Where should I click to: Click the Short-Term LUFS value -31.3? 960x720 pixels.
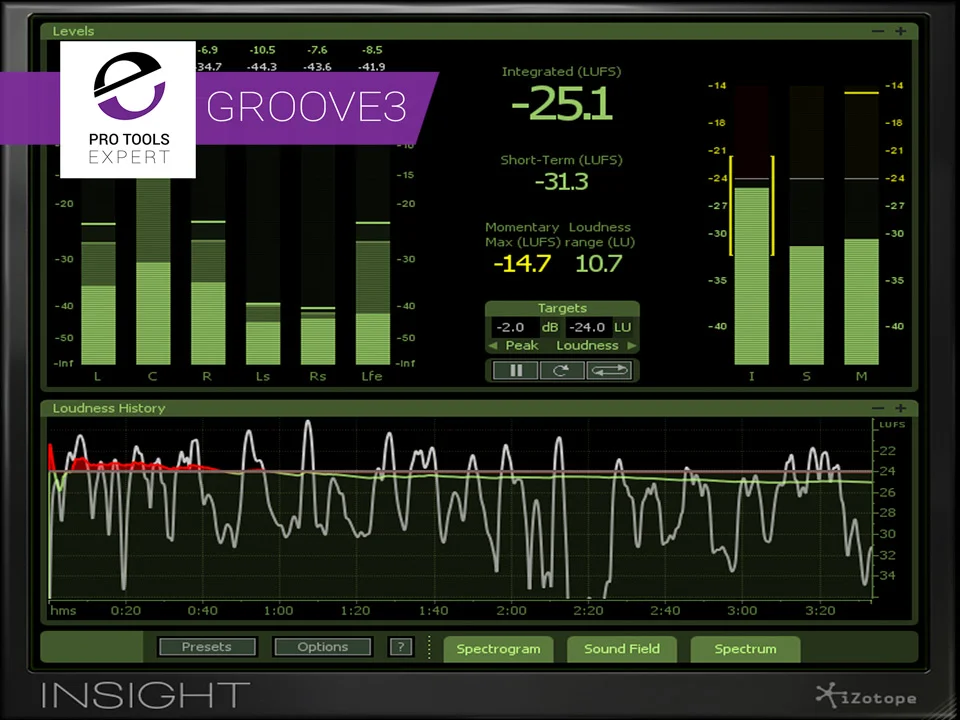[561, 181]
